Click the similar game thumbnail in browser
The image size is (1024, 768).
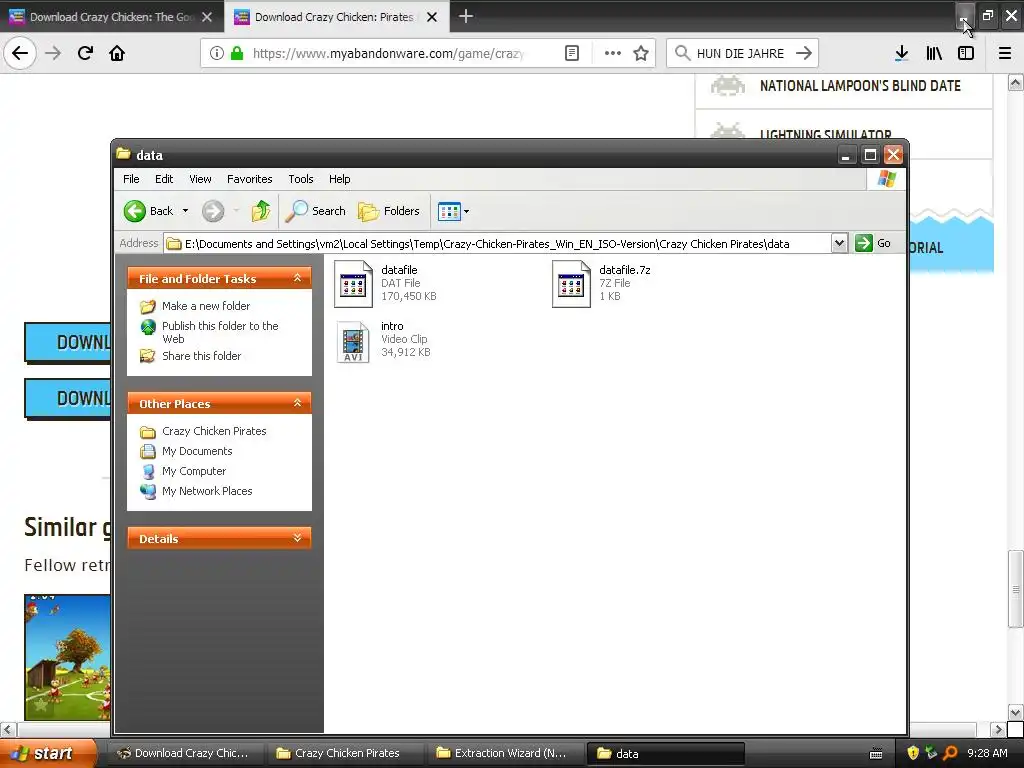pyautogui.click(x=67, y=657)
